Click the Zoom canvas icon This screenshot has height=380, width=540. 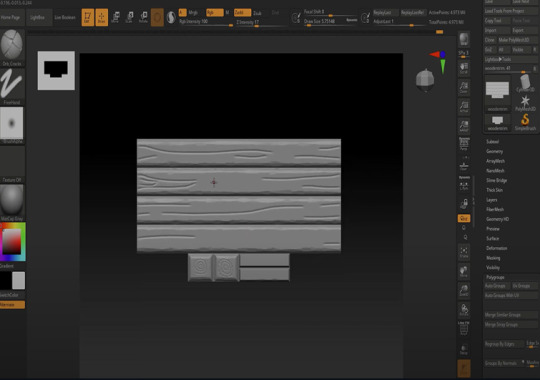click(464, 87)
